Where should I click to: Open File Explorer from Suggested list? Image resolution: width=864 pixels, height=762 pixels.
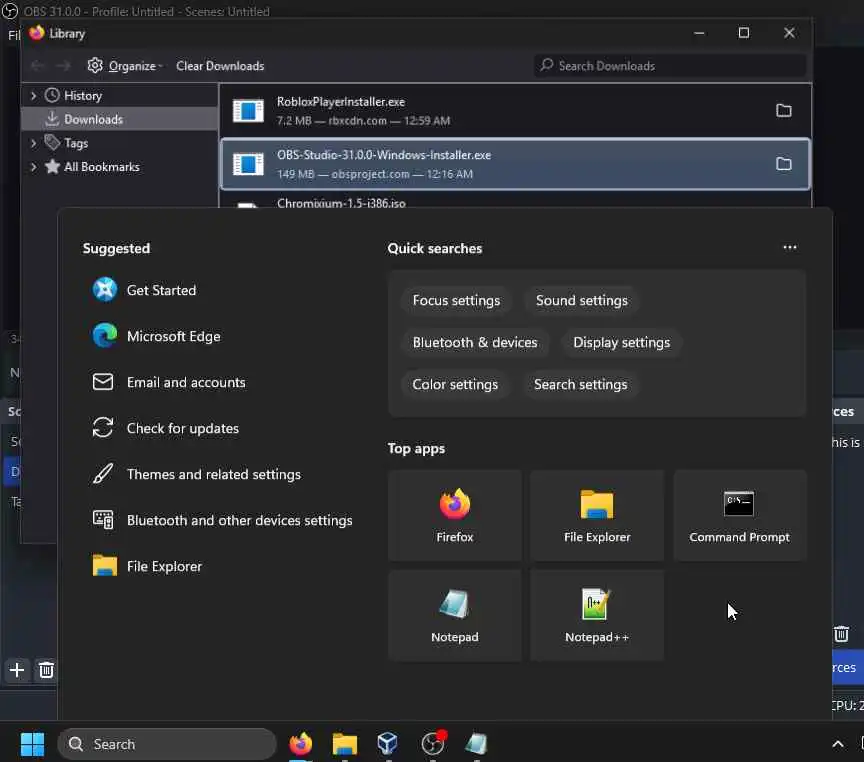pos(148,566)
